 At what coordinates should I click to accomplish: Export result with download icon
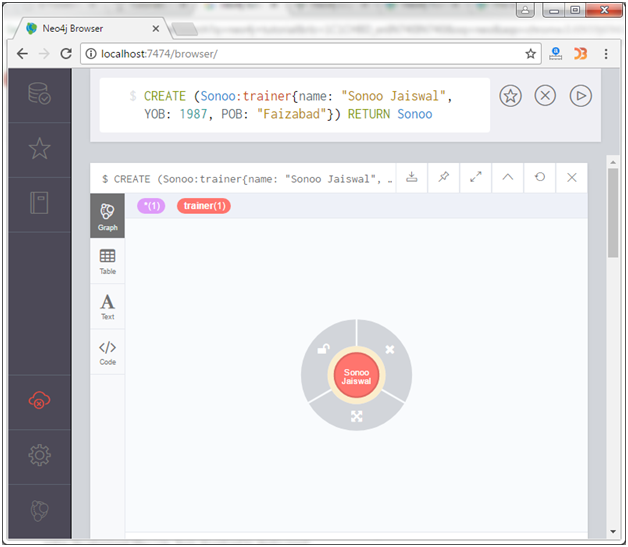[x=411, y=177]
